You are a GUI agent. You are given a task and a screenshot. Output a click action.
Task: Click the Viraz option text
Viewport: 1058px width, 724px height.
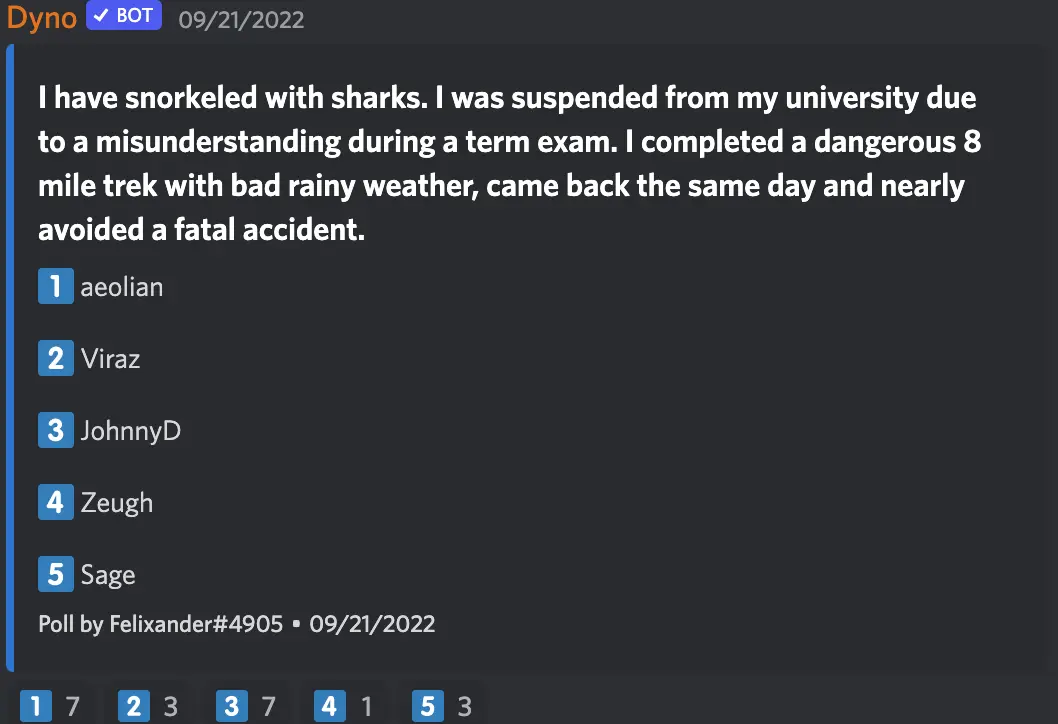click(x=111, y=358)
